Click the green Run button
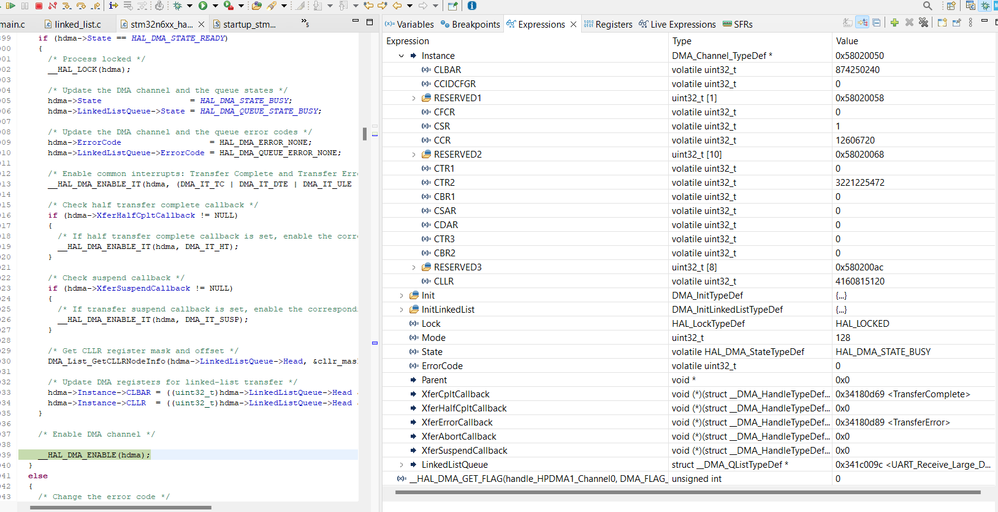Viewport: 998px width, 512px height. pyautogui.click(x=203, y=6)
